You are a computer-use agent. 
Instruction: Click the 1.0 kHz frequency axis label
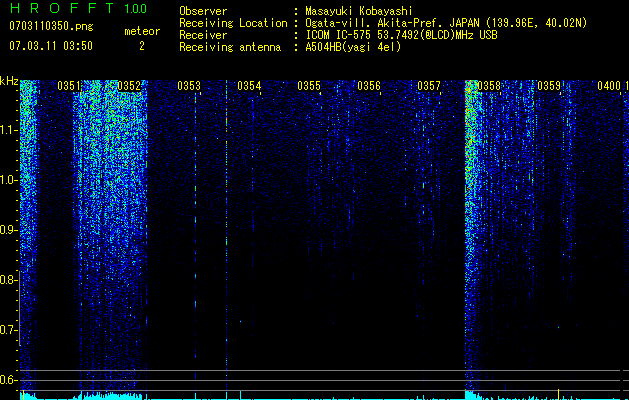(8, 181)
